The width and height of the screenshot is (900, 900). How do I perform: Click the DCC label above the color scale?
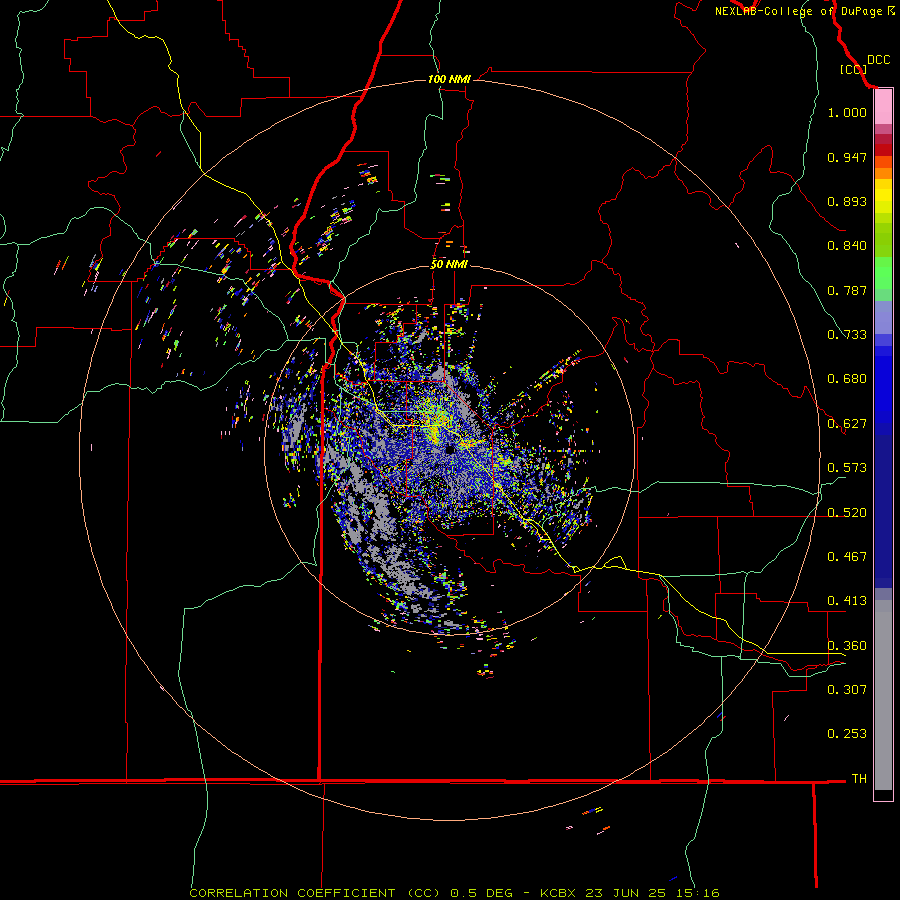coord(878,60)
